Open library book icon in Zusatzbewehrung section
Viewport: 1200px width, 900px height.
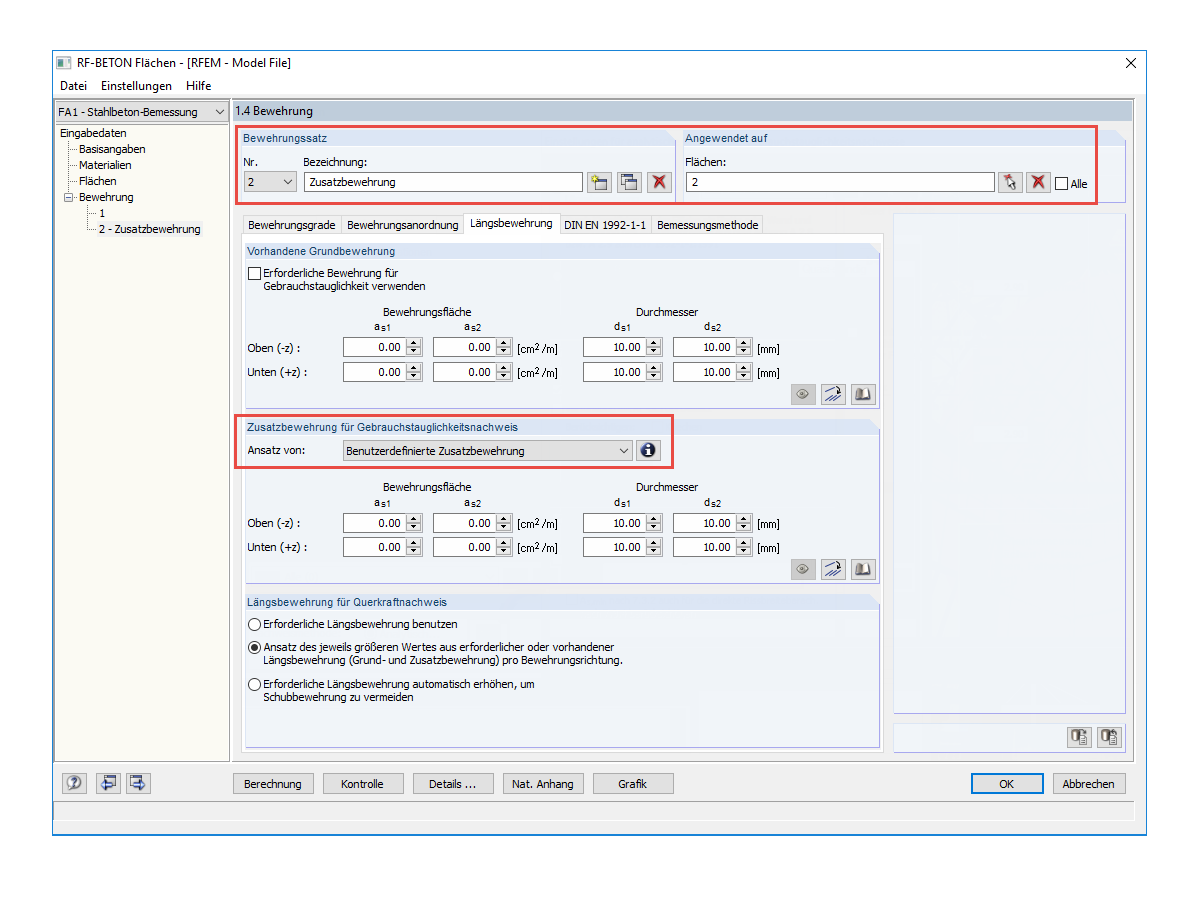pyautogui.click(x=863, y=569)
